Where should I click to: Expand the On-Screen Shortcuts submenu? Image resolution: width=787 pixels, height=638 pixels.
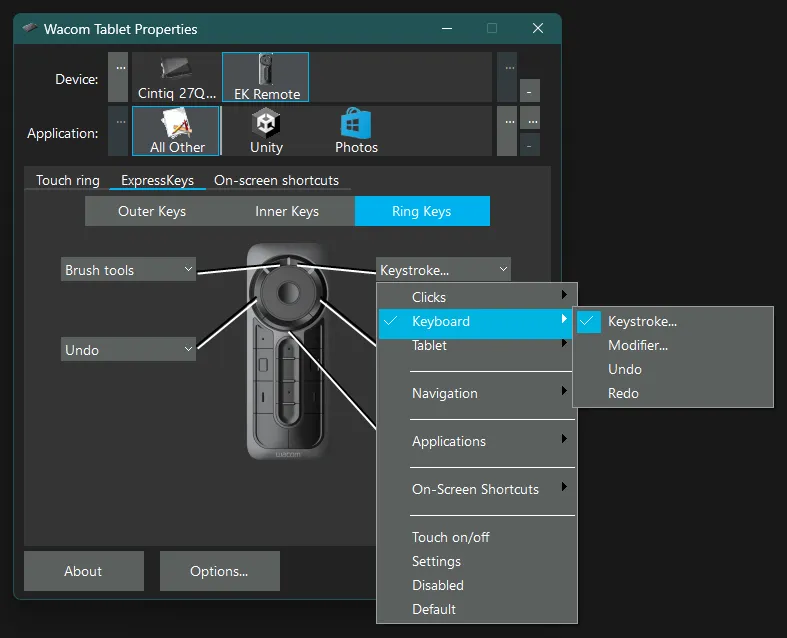click(x=476, y=489)
